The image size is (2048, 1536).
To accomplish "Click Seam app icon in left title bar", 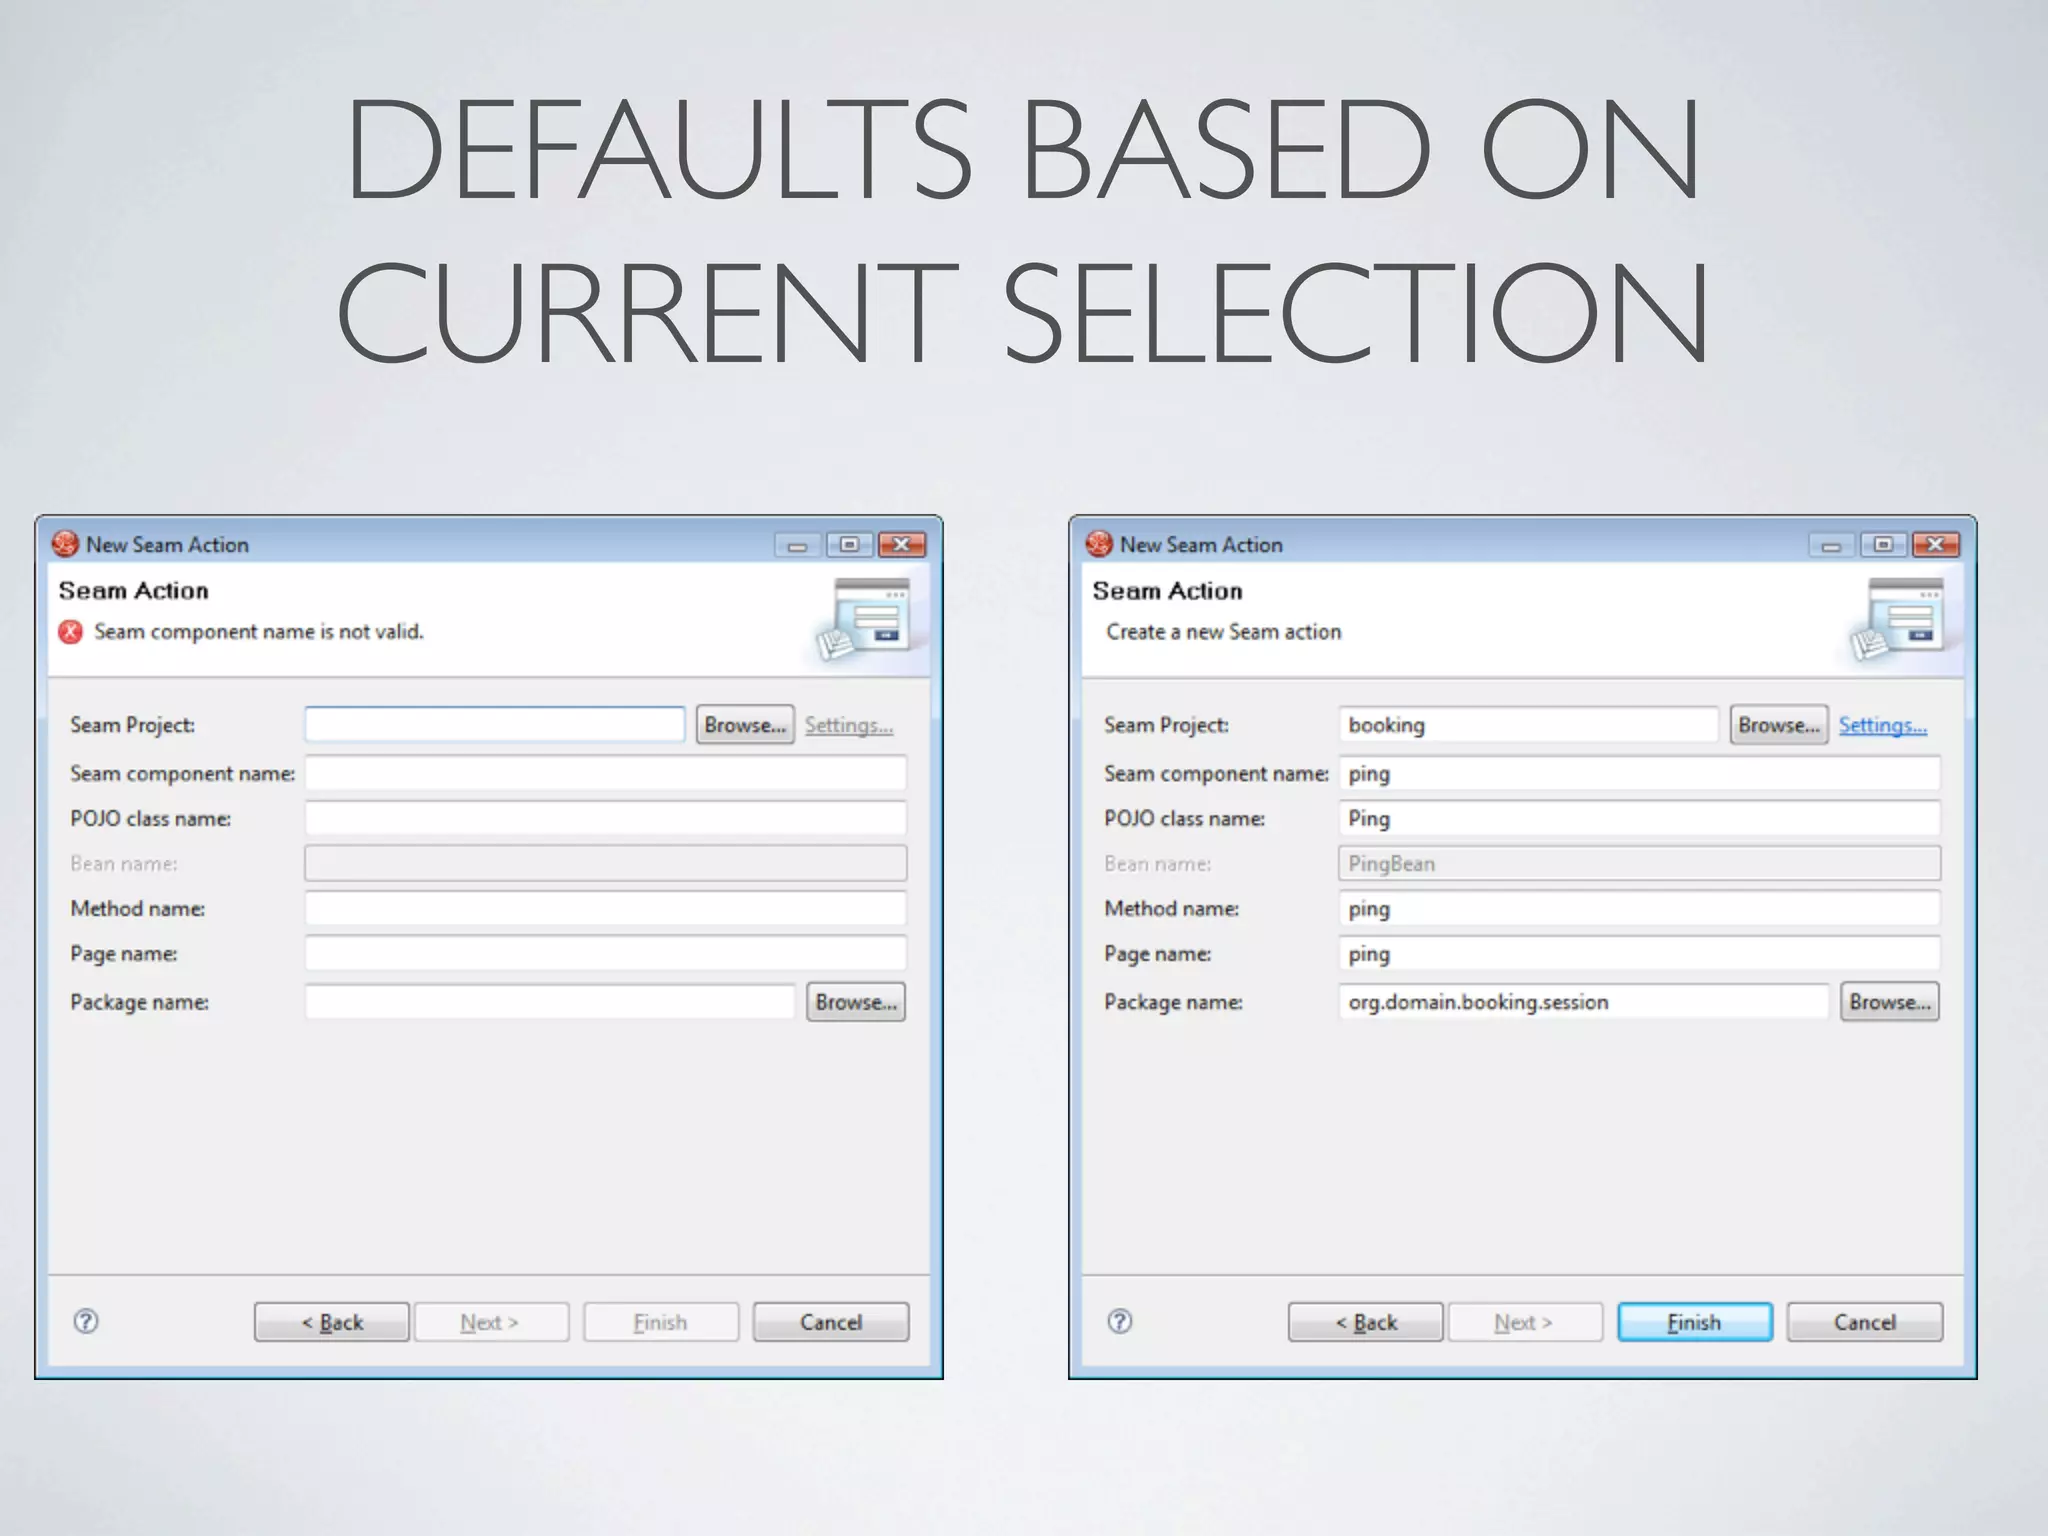I will point(65,544).
